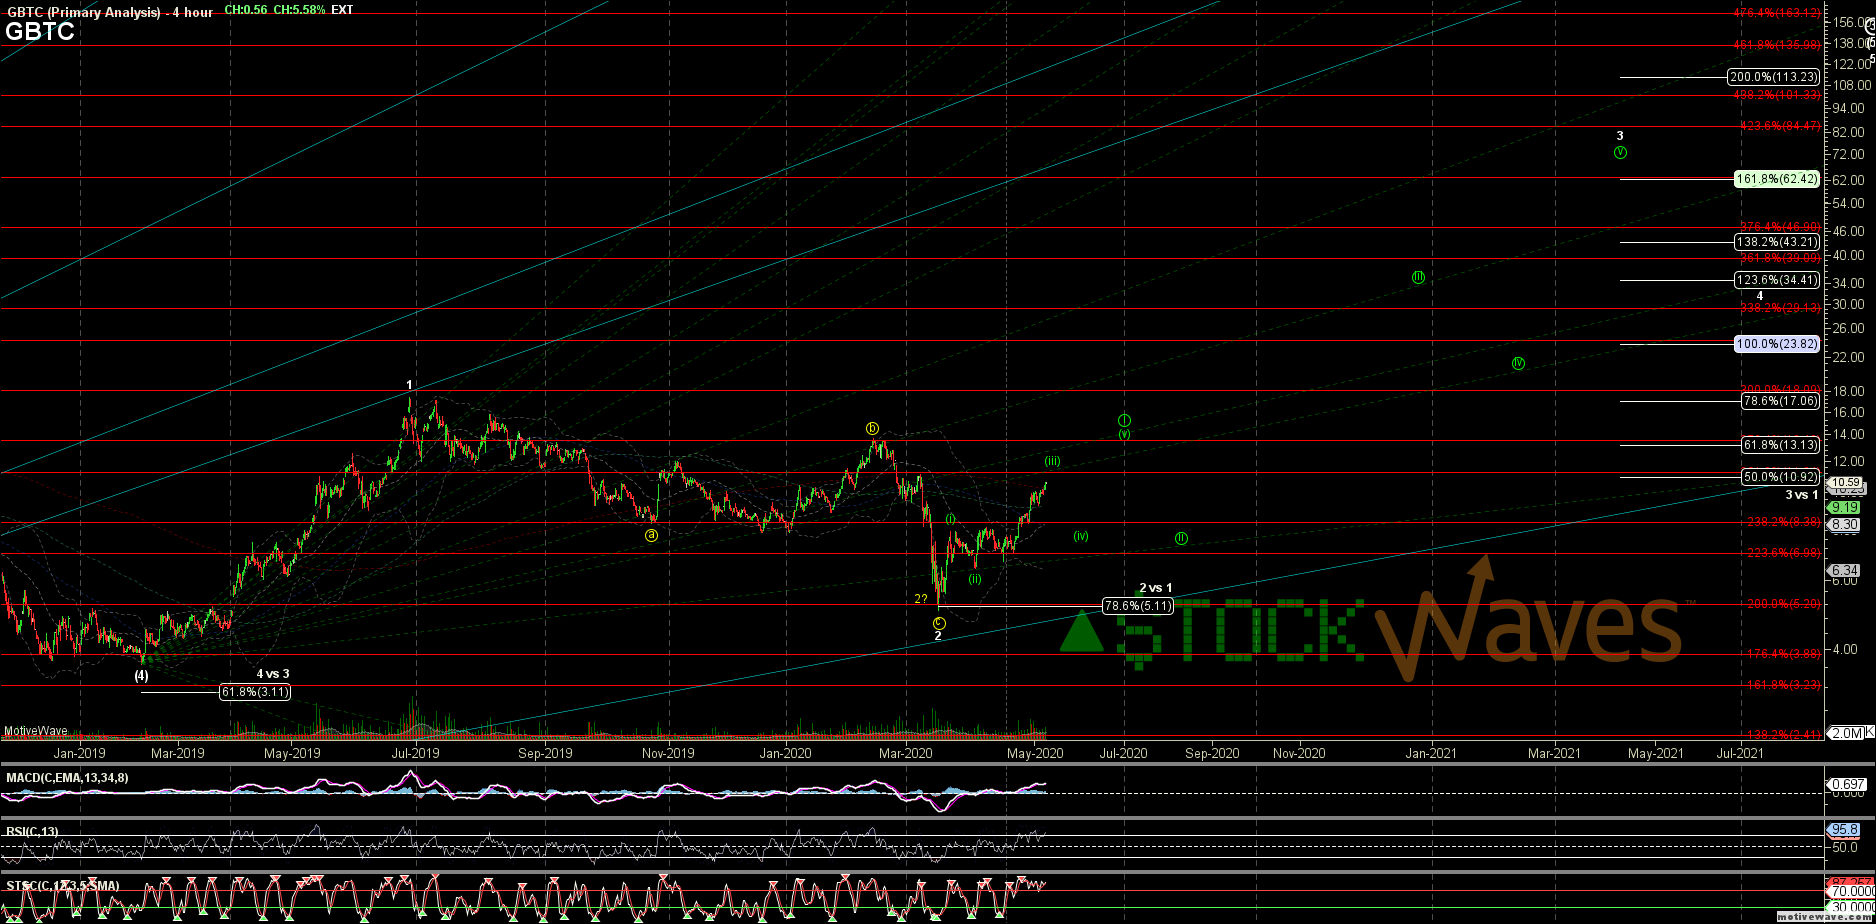
Task: Click the 10.59 current price tag
Action: pos(1844,481)
